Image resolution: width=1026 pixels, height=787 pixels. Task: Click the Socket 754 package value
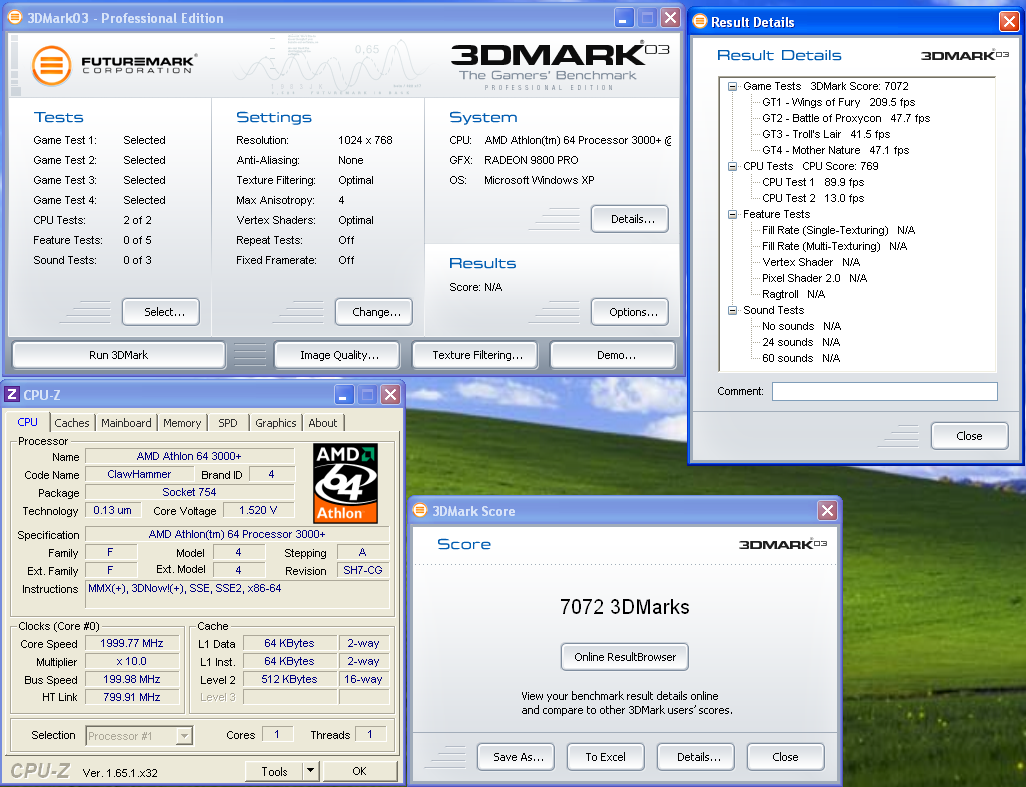[189, 492]
